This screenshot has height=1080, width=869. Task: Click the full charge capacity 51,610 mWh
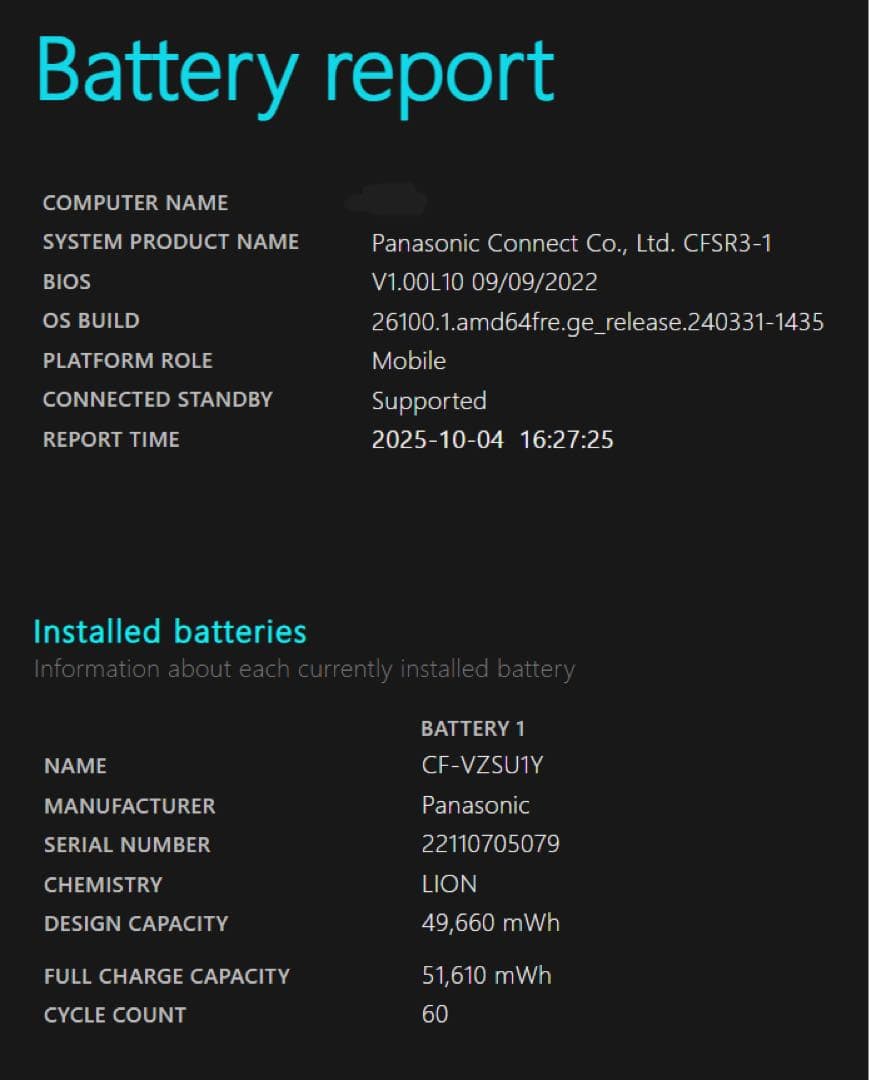pos(486,975)
